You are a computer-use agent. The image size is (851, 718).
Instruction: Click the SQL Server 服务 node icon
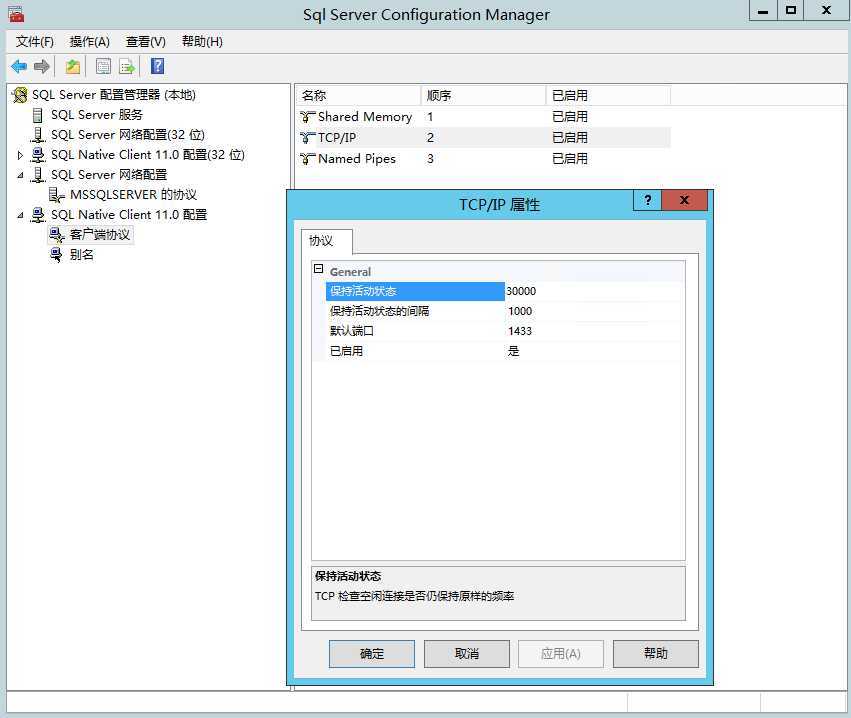[x=37, y=115]
